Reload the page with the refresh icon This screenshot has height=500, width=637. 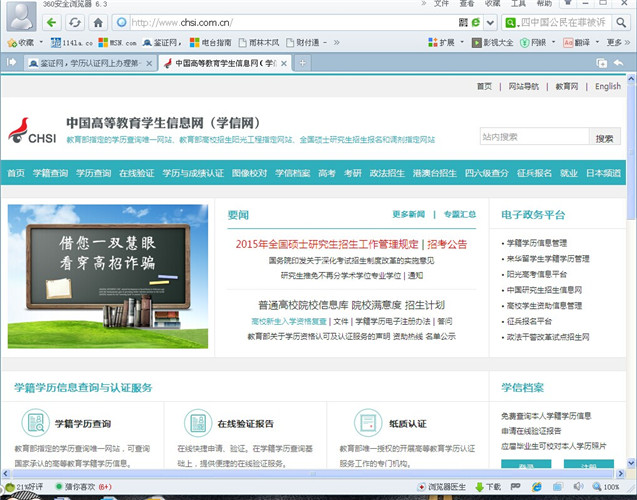pyautogui.click(x=75, y=22)
